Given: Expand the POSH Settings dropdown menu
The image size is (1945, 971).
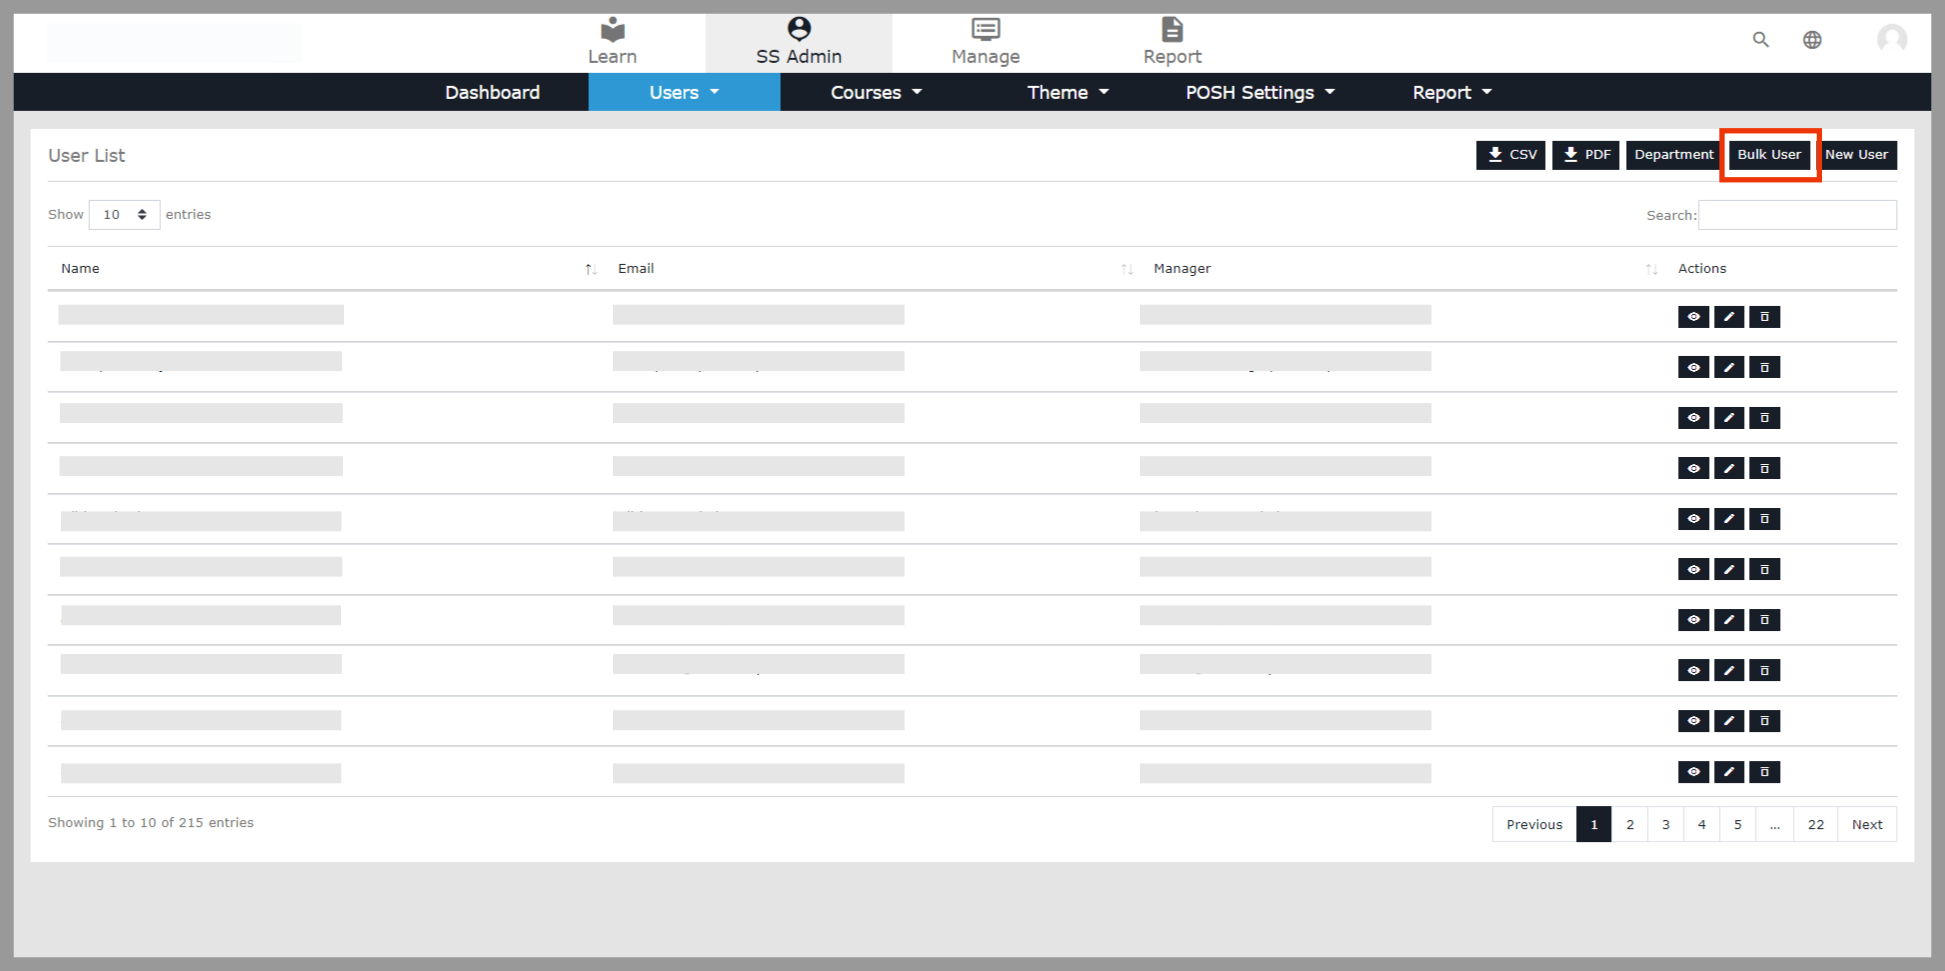Looking at the screenshot, I should [x=1259, y=92].
